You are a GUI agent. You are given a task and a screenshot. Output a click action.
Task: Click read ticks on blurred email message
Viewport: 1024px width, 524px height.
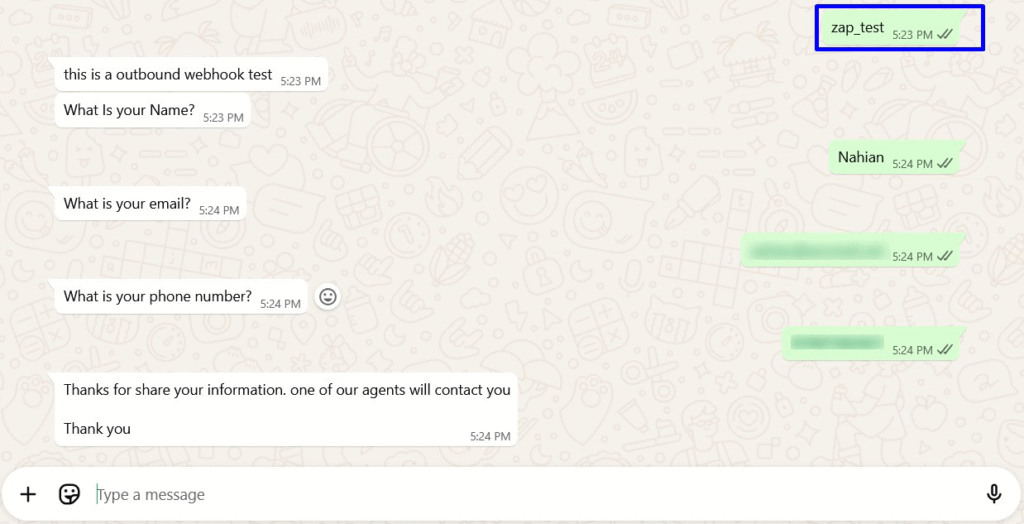(944, 256)
